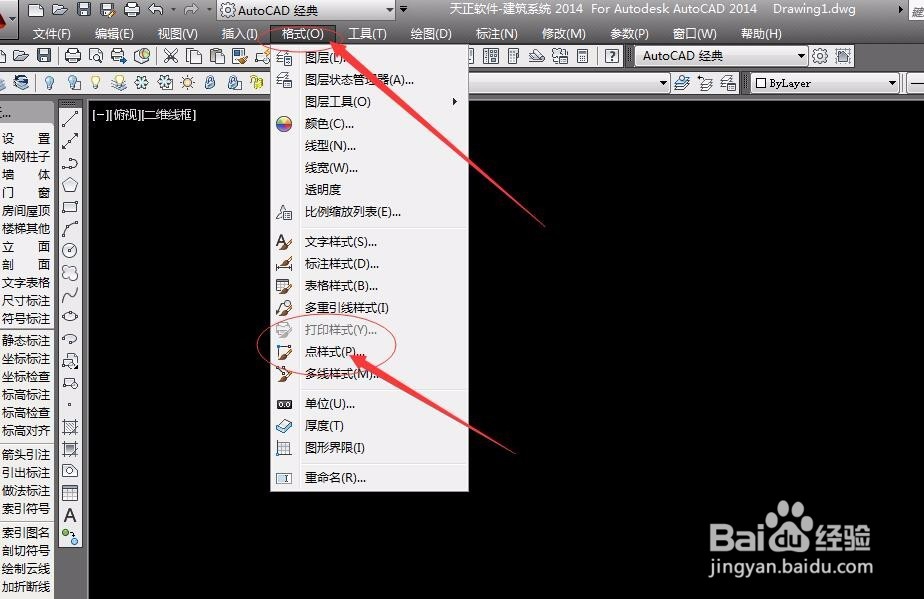Viewport: 924px width, 599px height.
Task: Expand the 设置 panel section
Action: pos(26,139)
